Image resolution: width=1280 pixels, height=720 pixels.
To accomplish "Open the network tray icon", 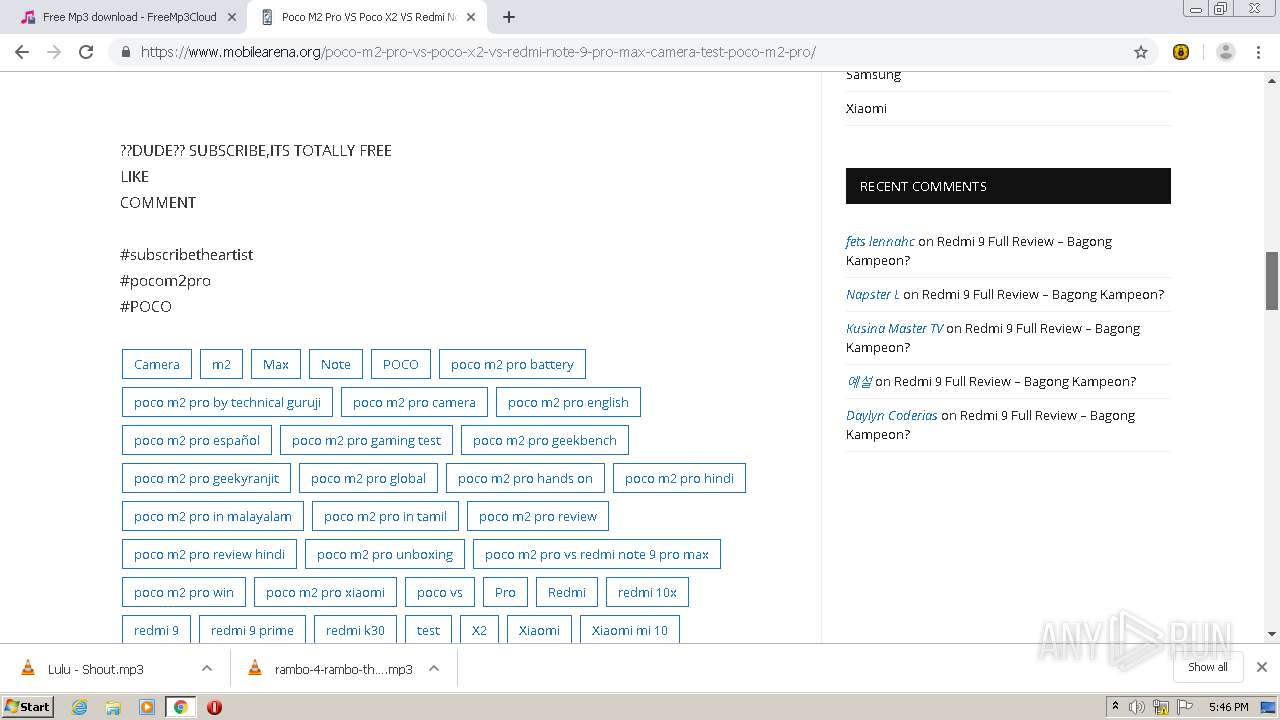I will tap(1161, 706).
